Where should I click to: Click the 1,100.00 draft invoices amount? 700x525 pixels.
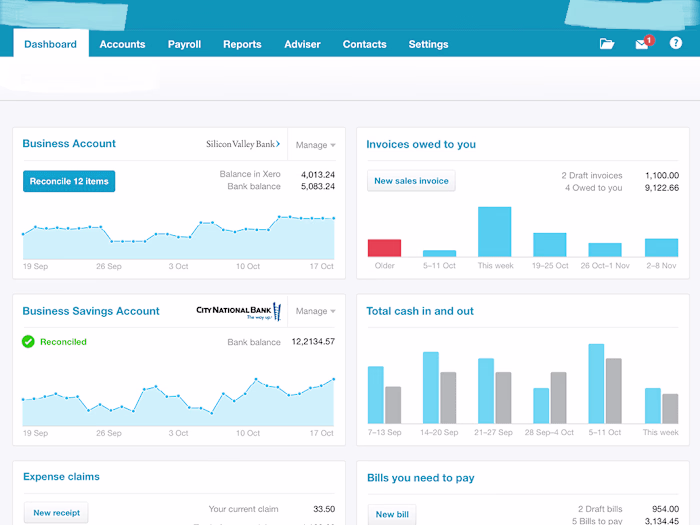pos(662,175)
